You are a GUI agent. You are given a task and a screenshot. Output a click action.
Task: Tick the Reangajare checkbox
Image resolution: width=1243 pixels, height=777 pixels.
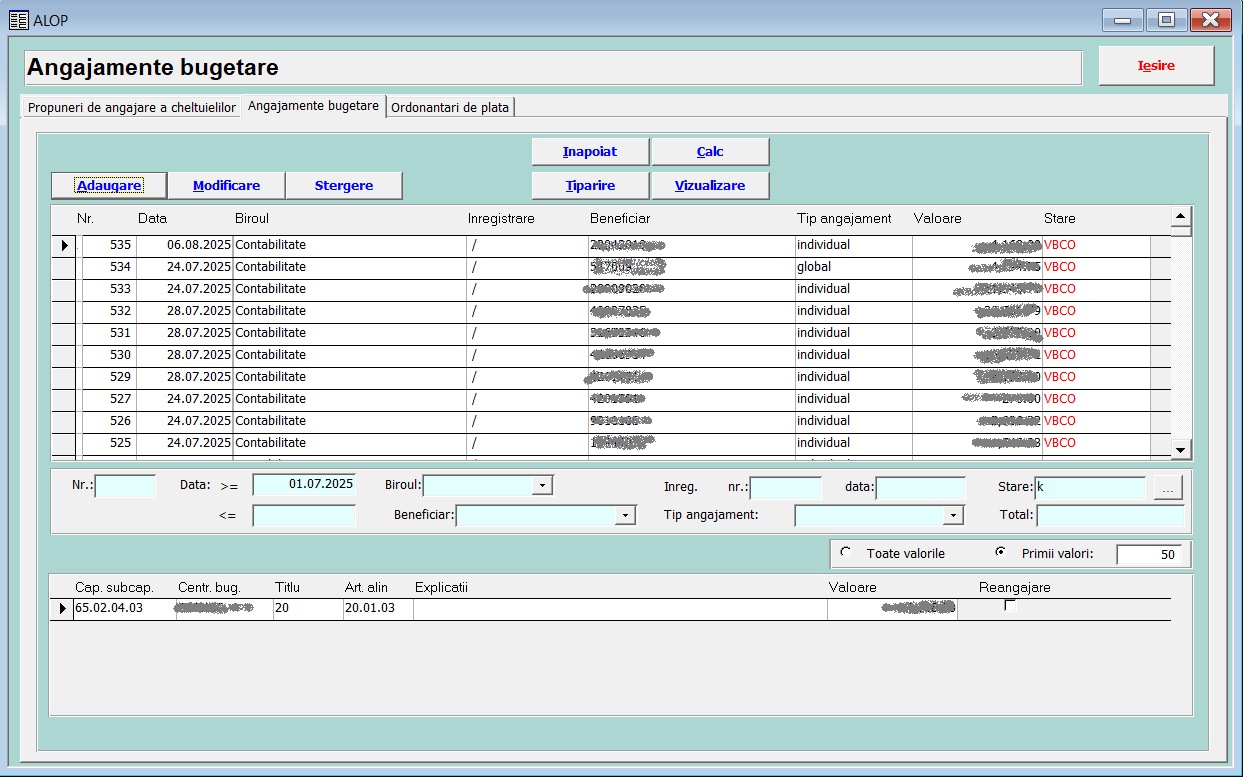[1010, 606]
